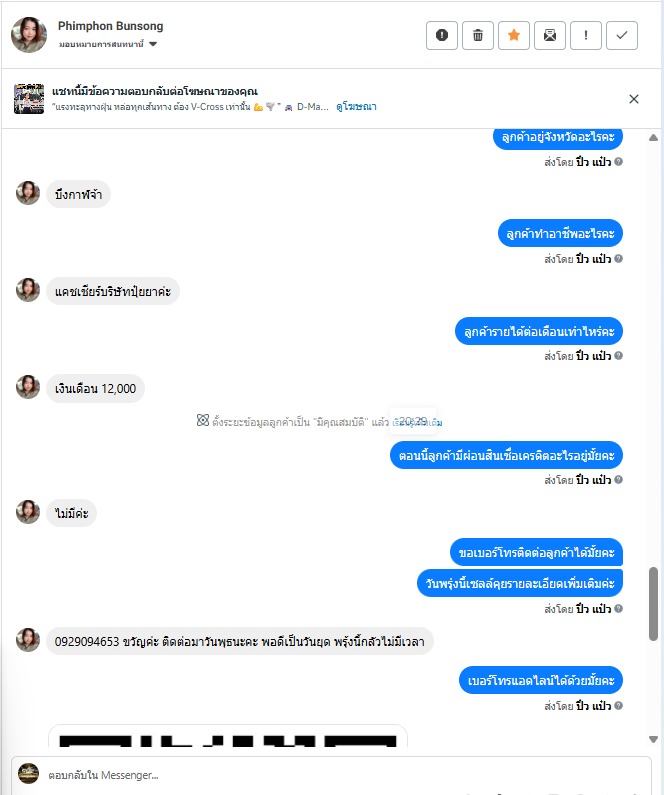The height and width of the screenshot is (795, 664).
Task: Click the scrollbar up arrow
Action: (x=653, y=137)
